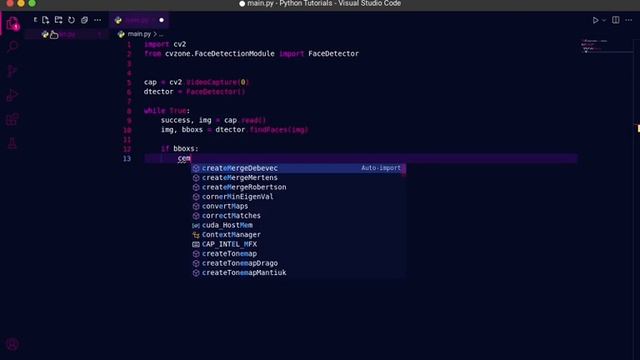Click the 'while True:' code line

[167, 111]
